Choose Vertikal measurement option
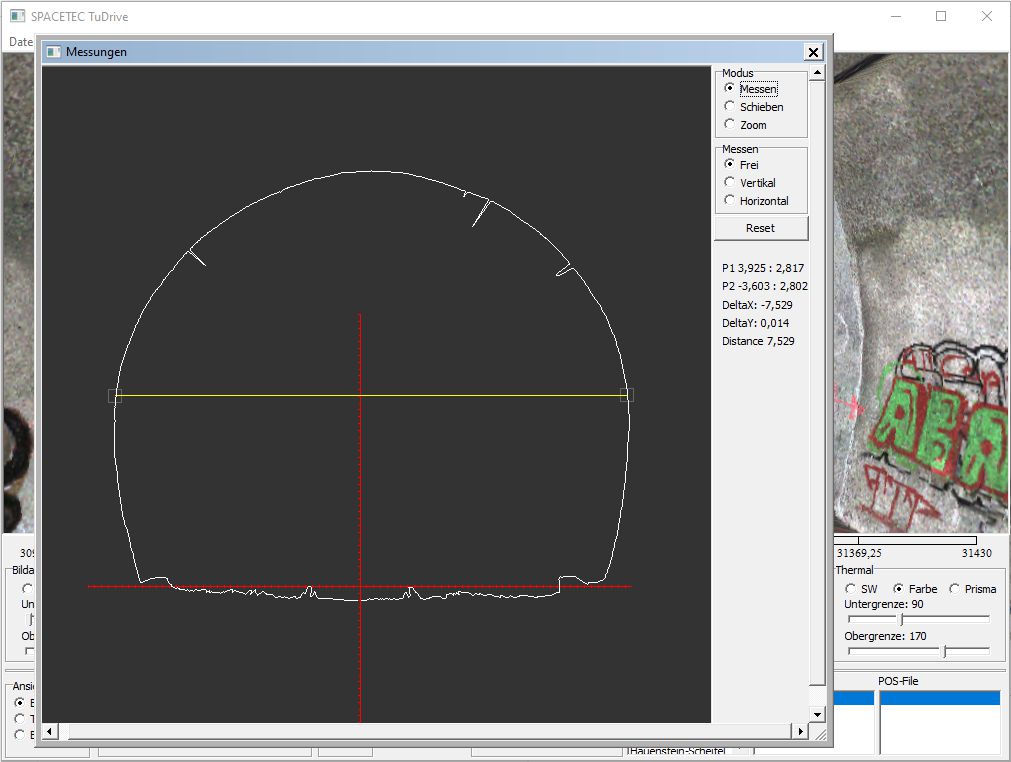The height and width of the screenshot is (762, 1011). (x=730, y=183)
